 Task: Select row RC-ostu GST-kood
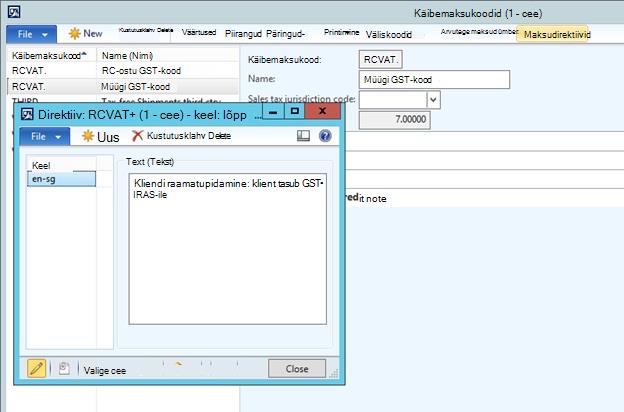click(123, 71)
